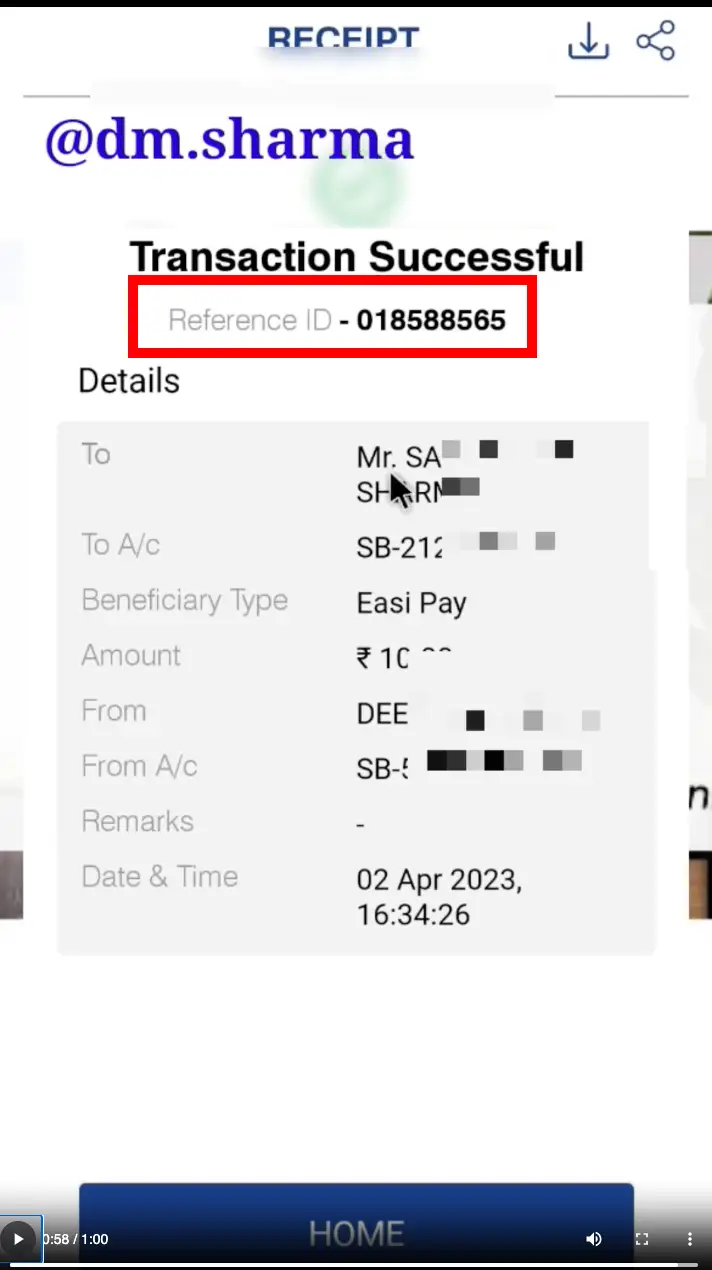Click the RECEIPT title at top
Screen dimensions: 712x1270
tap(343, 40)
